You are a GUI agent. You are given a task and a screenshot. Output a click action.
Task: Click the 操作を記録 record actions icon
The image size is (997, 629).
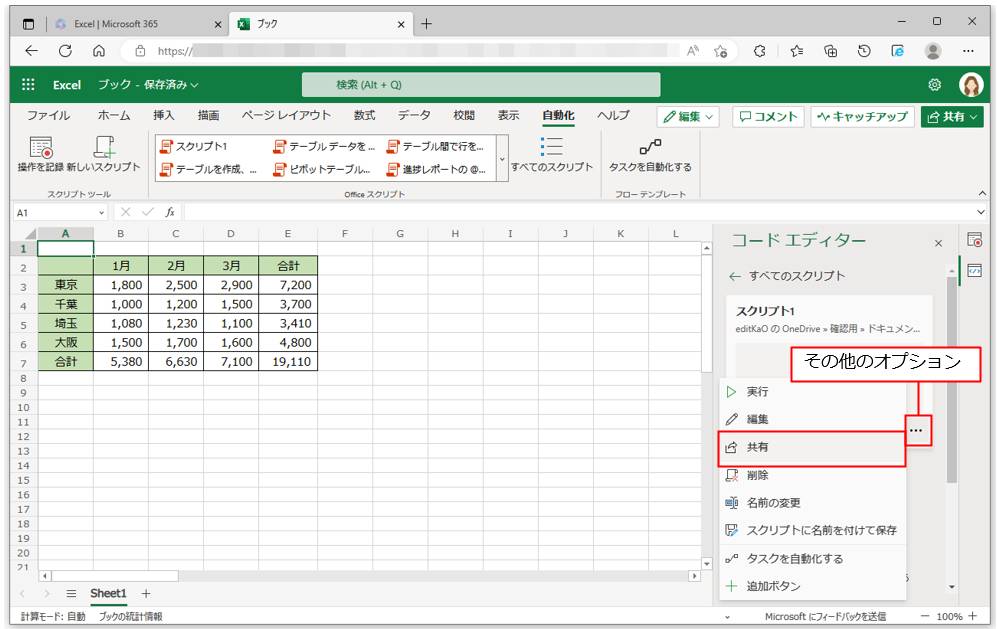(40, 148)
